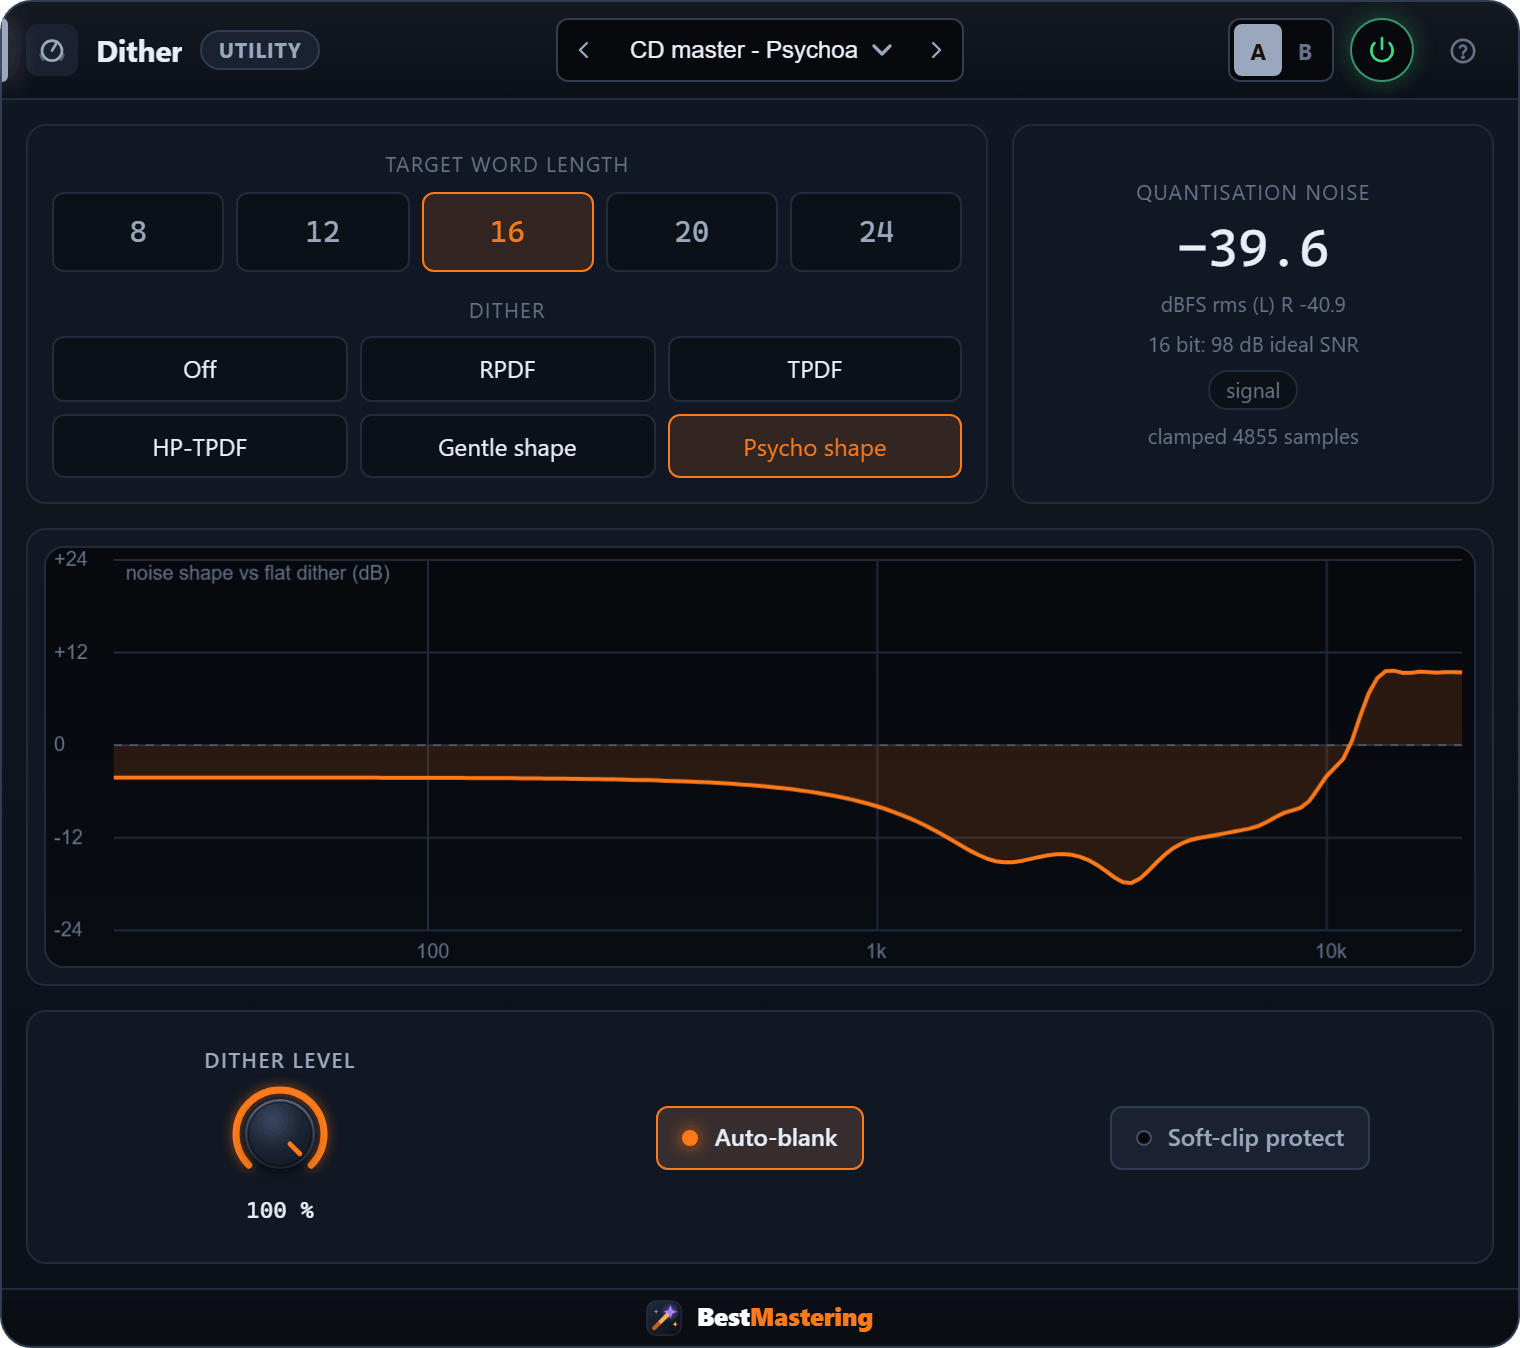Choose Gentle shape noise shaping
Screen dimensions: 1520x1348
pyautogui.click(x=508, y=447)
